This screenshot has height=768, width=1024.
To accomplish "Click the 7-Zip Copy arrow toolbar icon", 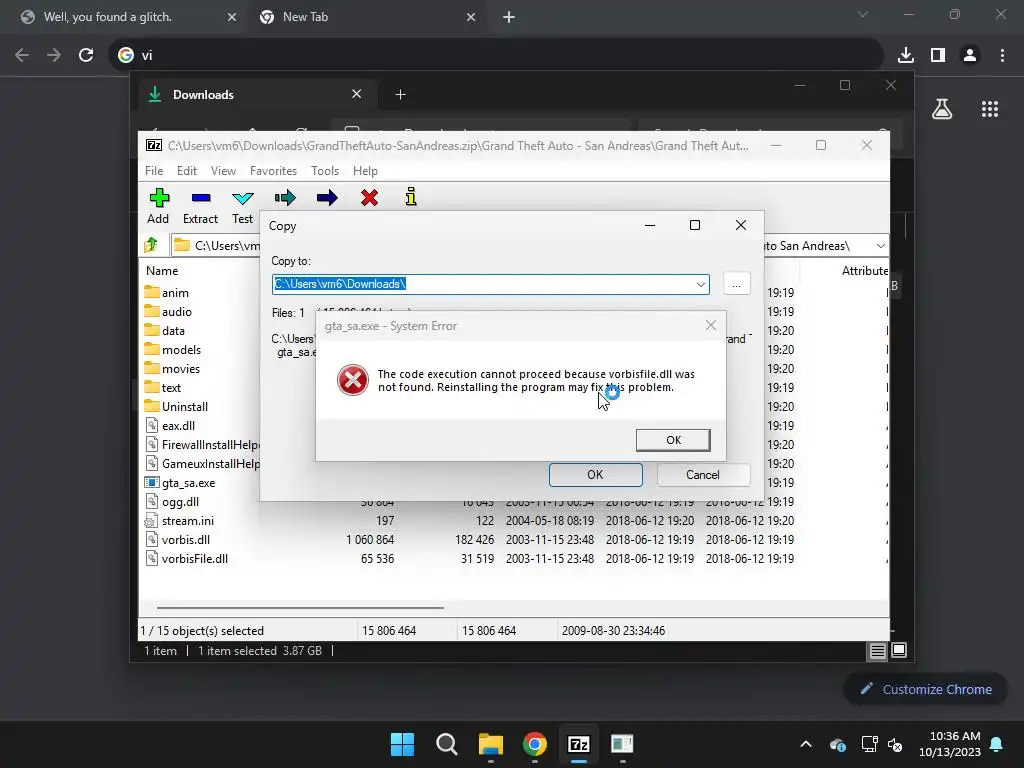I will [285, 198].
